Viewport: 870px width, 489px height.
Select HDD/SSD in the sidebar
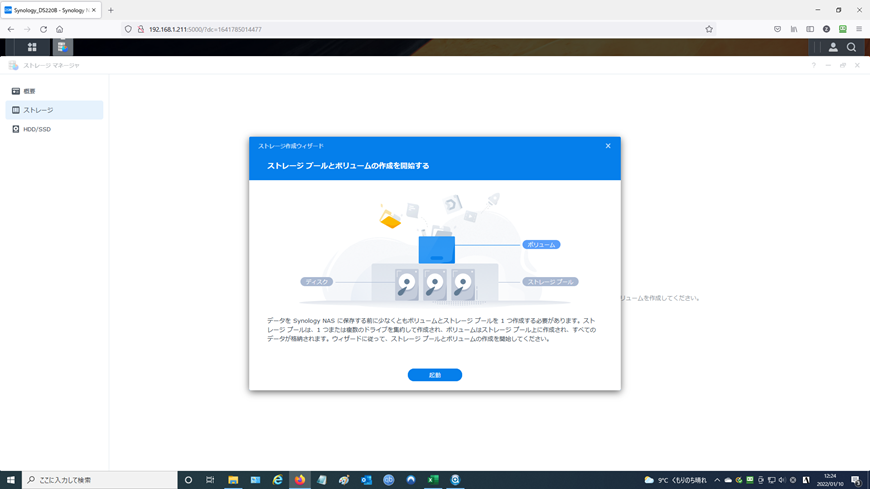tap(54, 129)
